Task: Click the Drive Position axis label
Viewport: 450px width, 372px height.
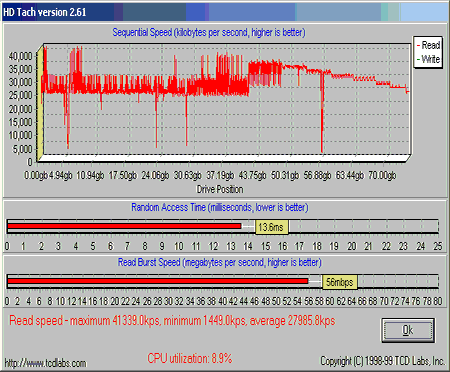Action: coord(220,189)
